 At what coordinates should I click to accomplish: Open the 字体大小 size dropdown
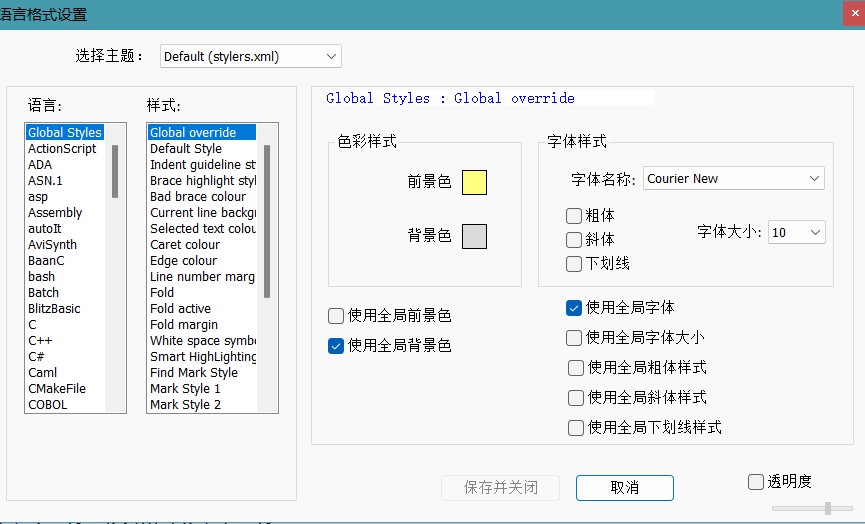click(797, 232)
